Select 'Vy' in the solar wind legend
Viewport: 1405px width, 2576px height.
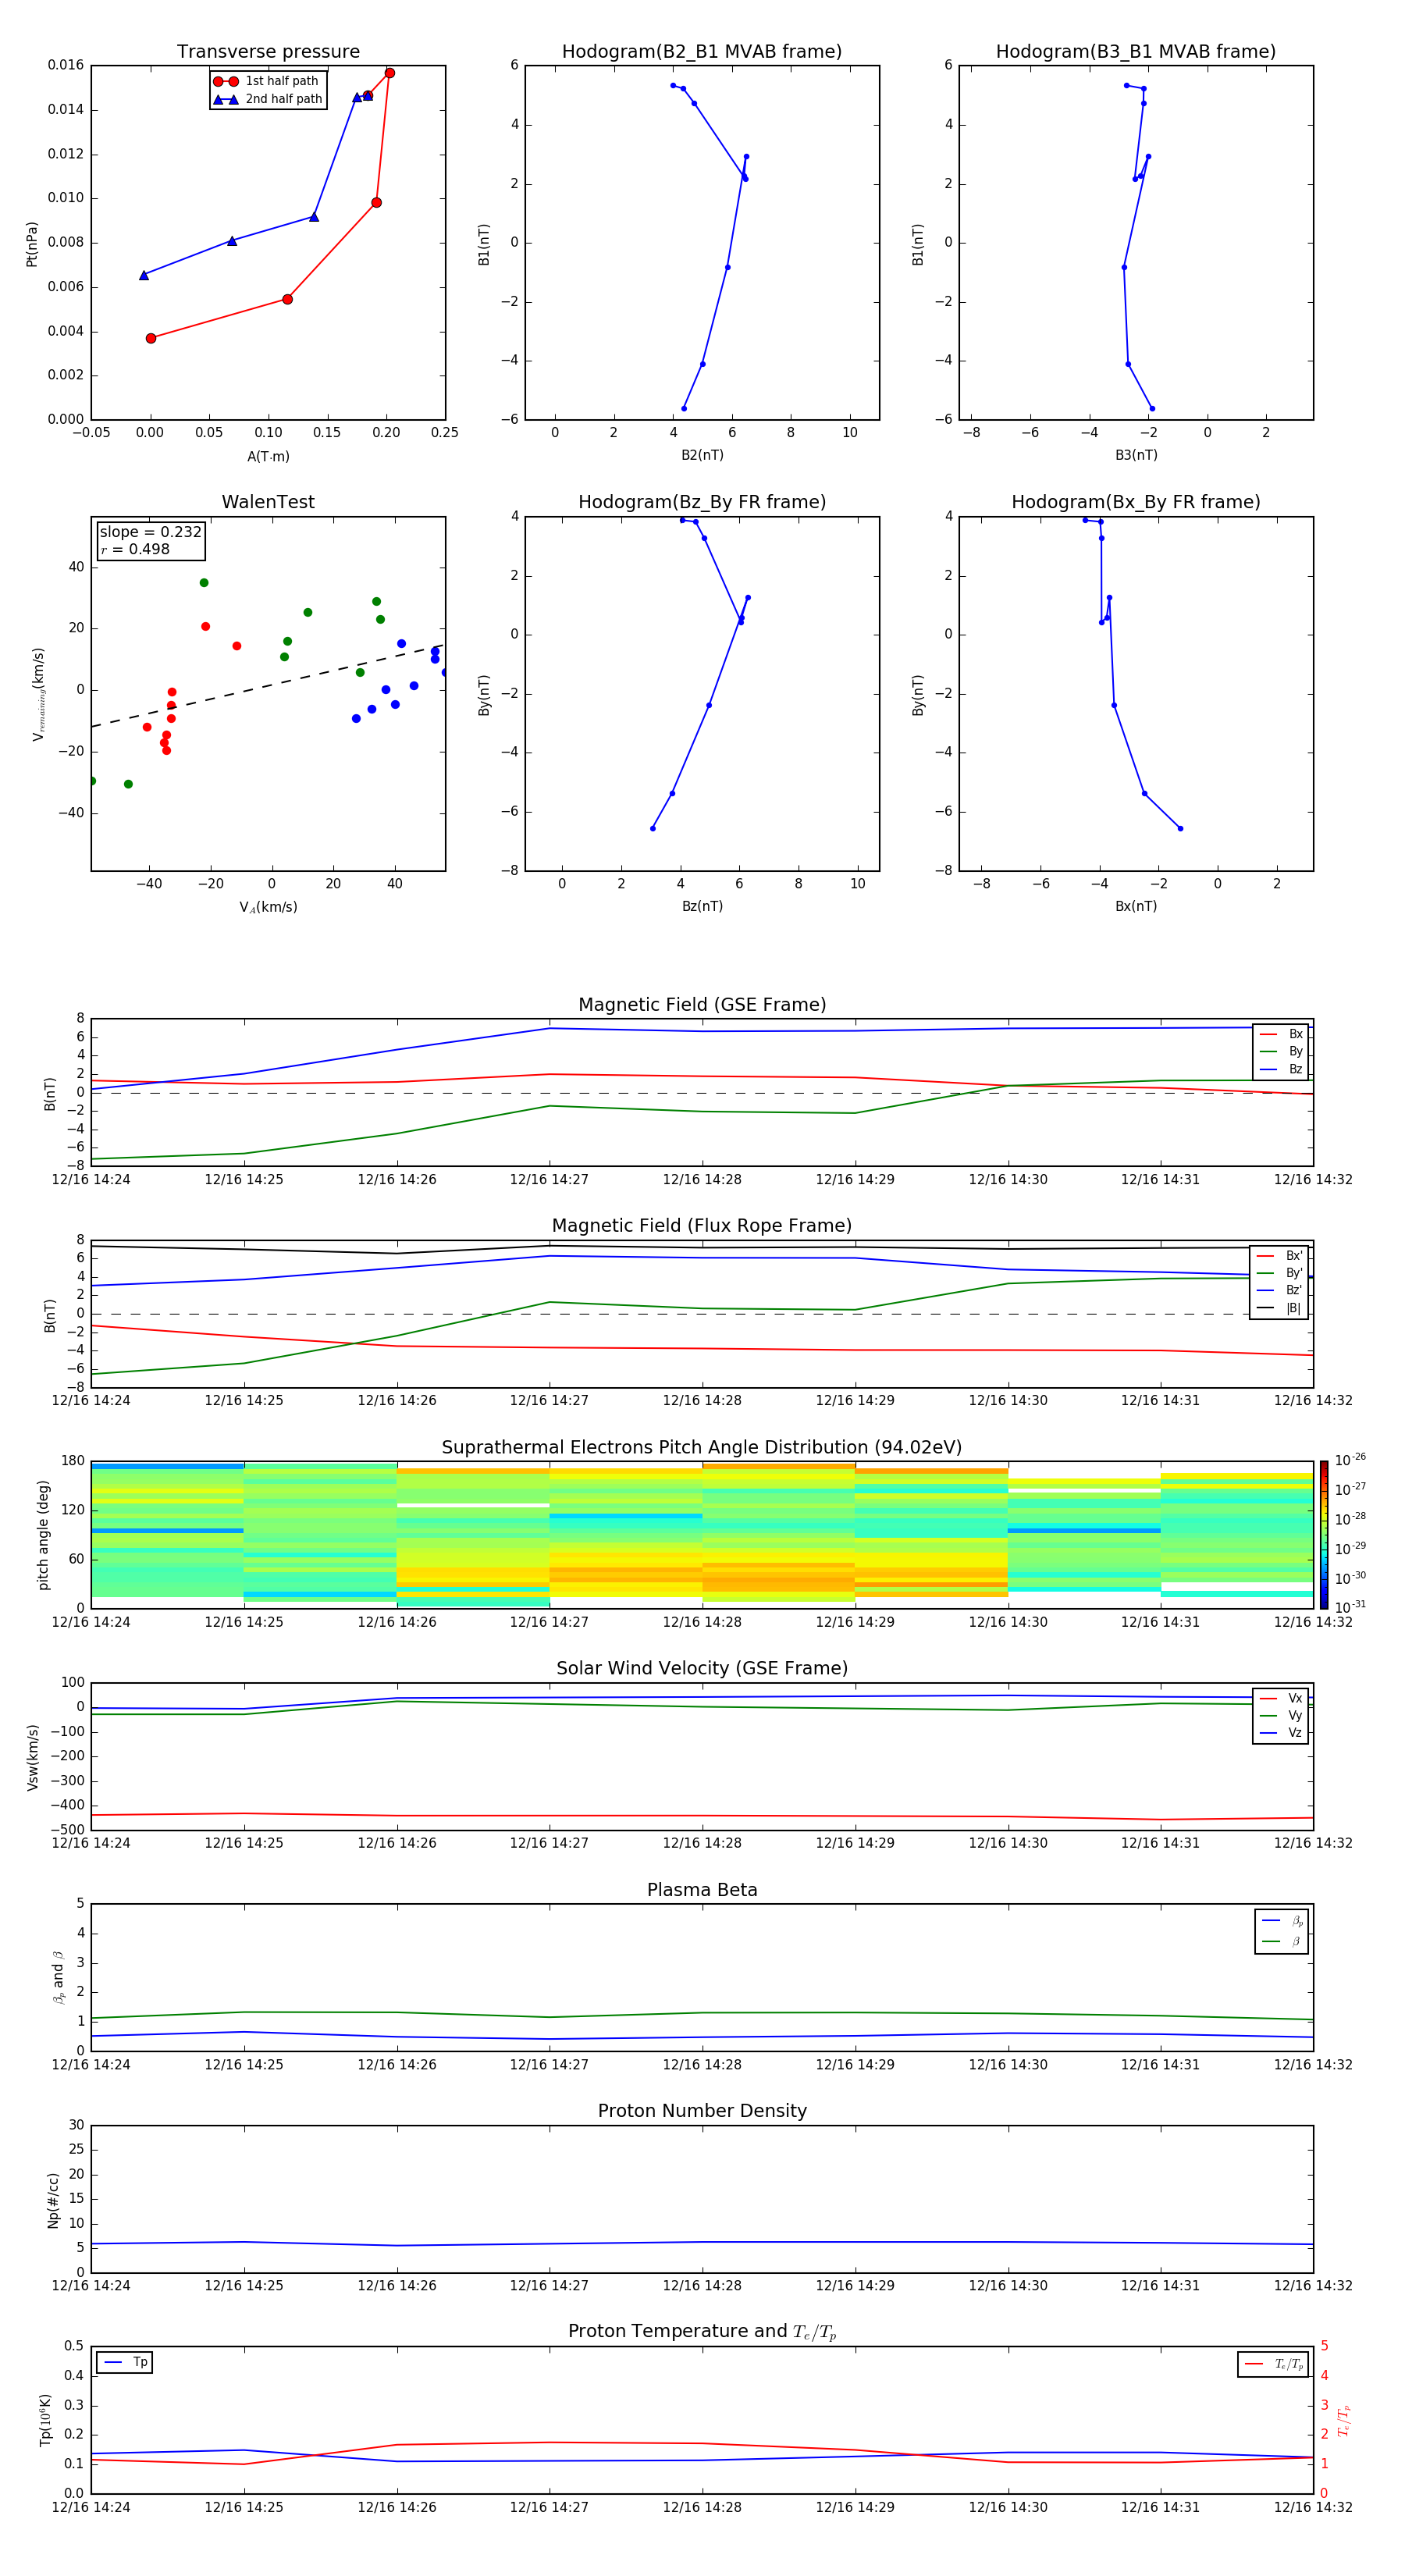1281,1715
